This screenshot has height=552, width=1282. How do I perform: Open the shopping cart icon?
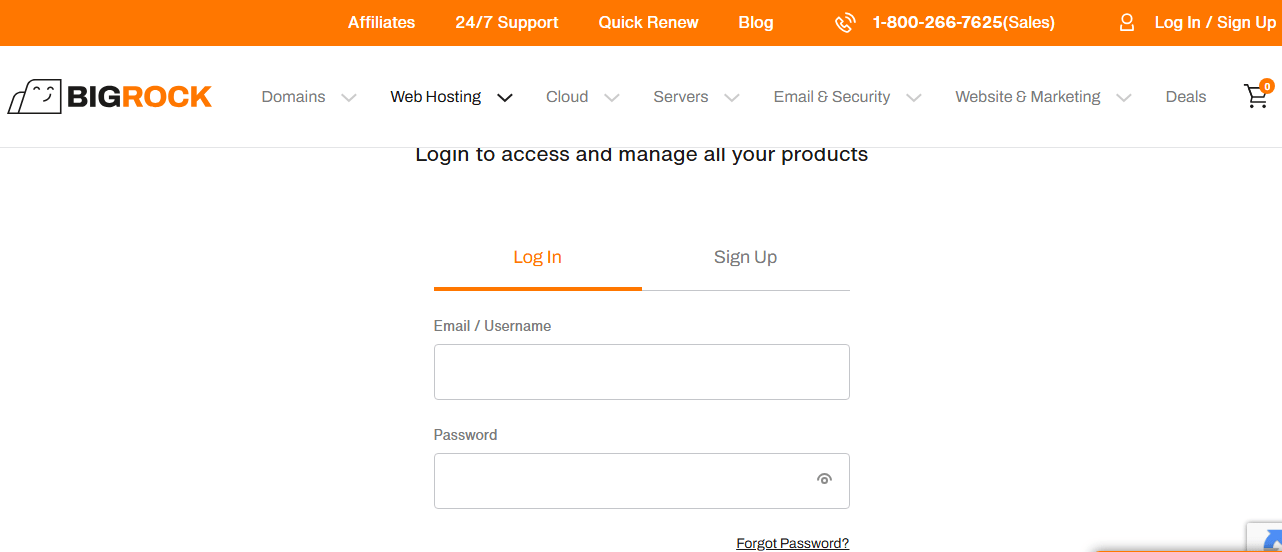pyautogui.click(x=1256, y=96)
